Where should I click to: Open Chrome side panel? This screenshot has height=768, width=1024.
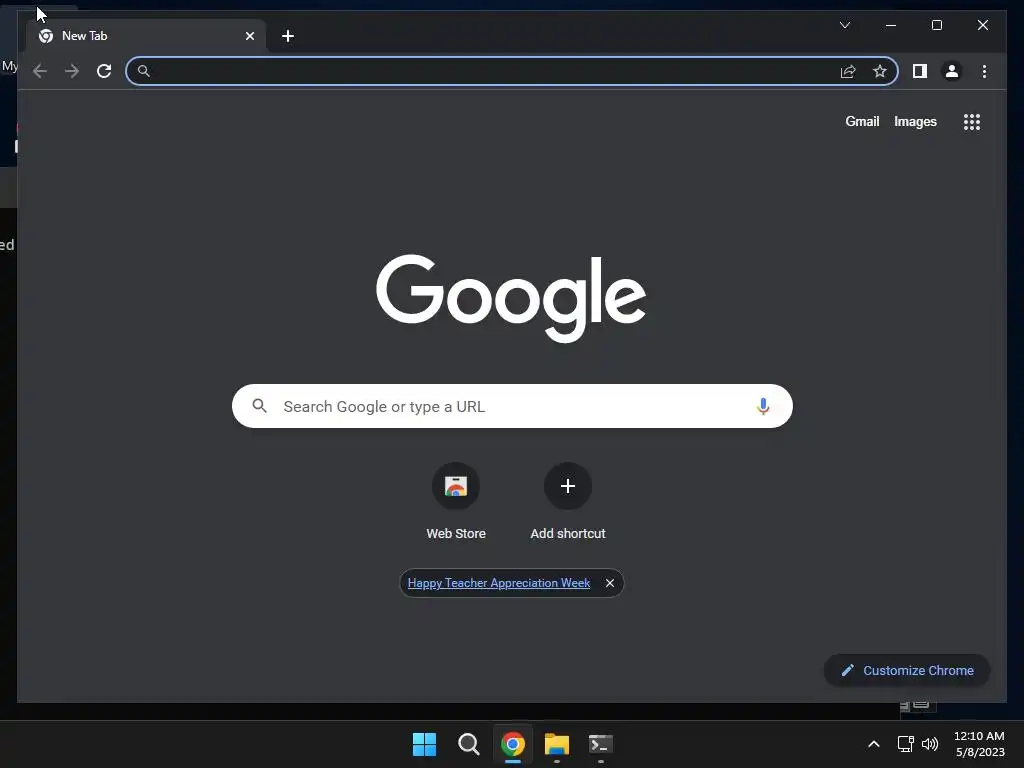click(920, 71)
